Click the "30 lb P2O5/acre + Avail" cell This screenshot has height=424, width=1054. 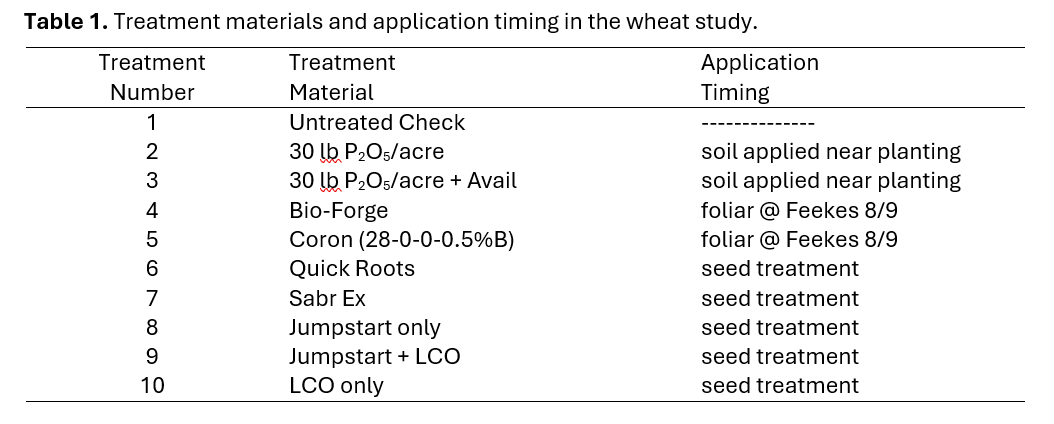tap(403, 181)
